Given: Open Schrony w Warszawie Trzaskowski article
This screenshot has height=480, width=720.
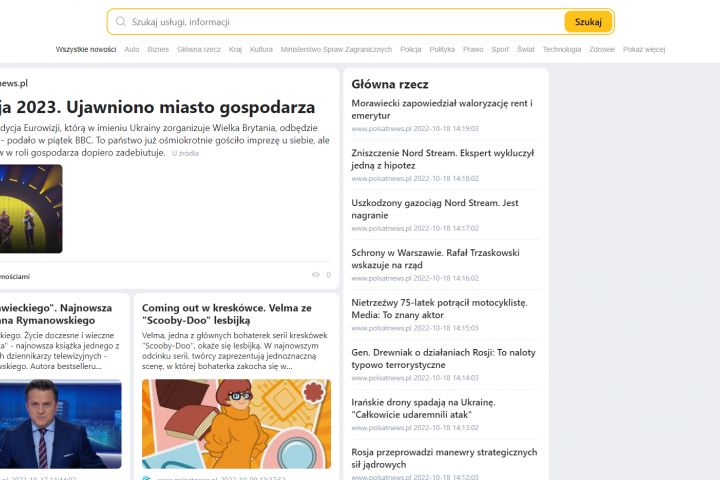Looking at the screenshot, I should 435,259.
